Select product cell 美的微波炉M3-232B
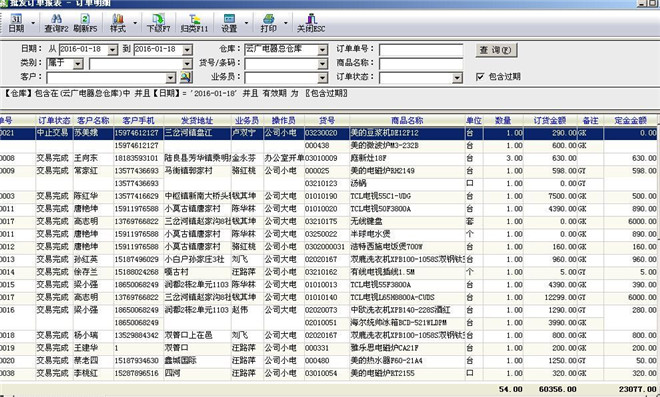The width and height of the screenshot is (660, 397). tap(407, 146)
